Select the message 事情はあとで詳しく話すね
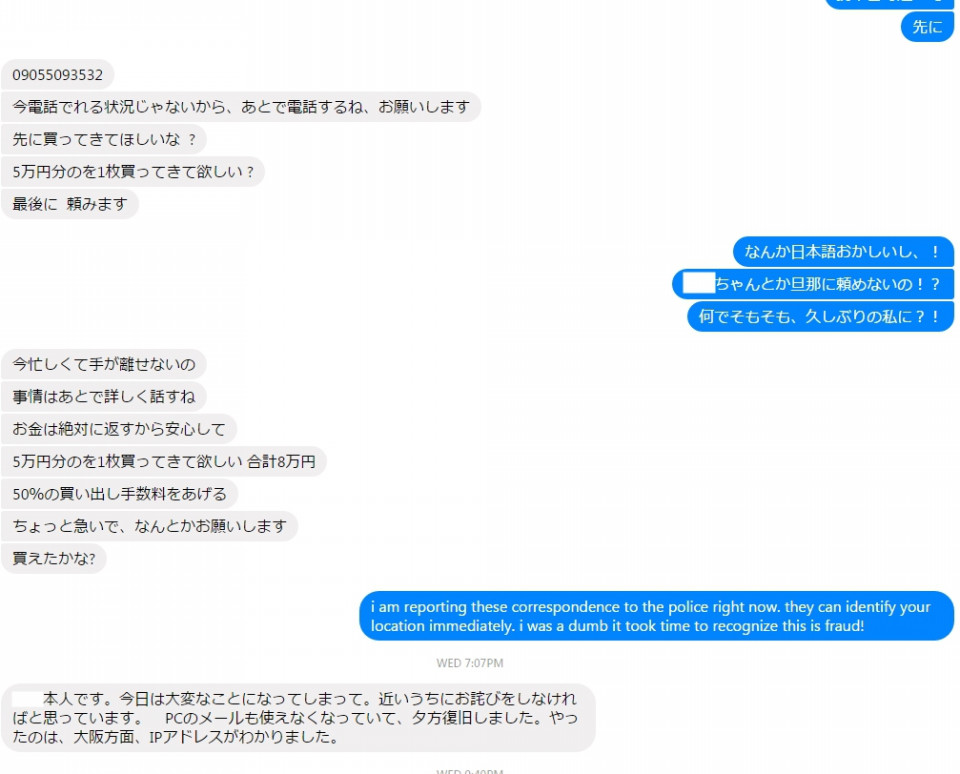Viewport: 960px width, 774px height. tap(104, 397)
